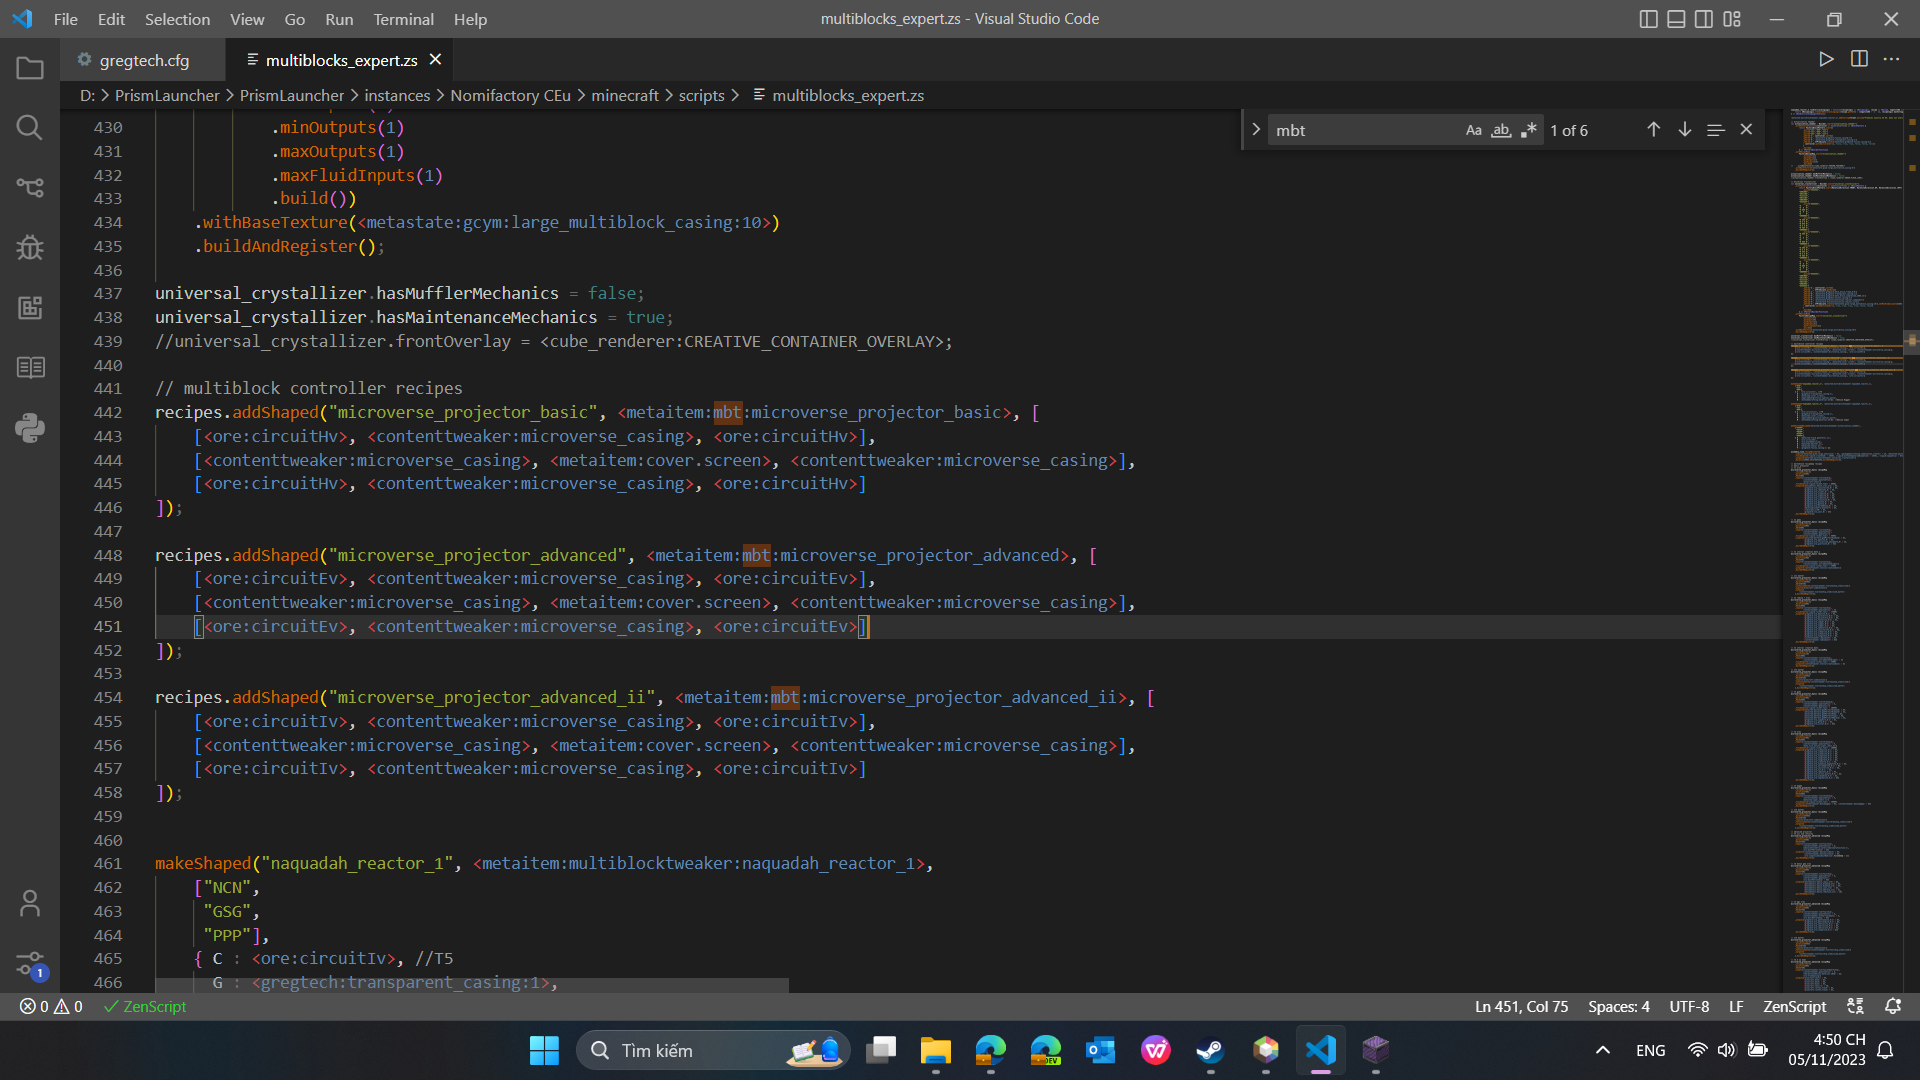Select the Python icon in the activity bar
The height and width of the screenshot is (1080, 1920).
[x=29, y=428]
